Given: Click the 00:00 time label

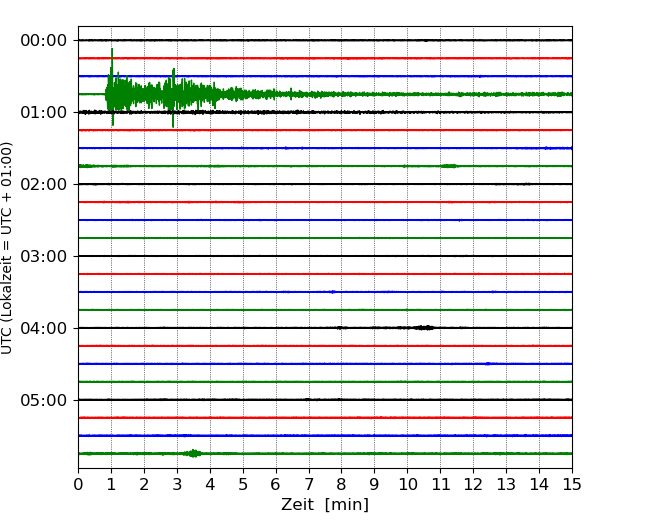Looking at the screenshot, I should (x=43, y=40).
